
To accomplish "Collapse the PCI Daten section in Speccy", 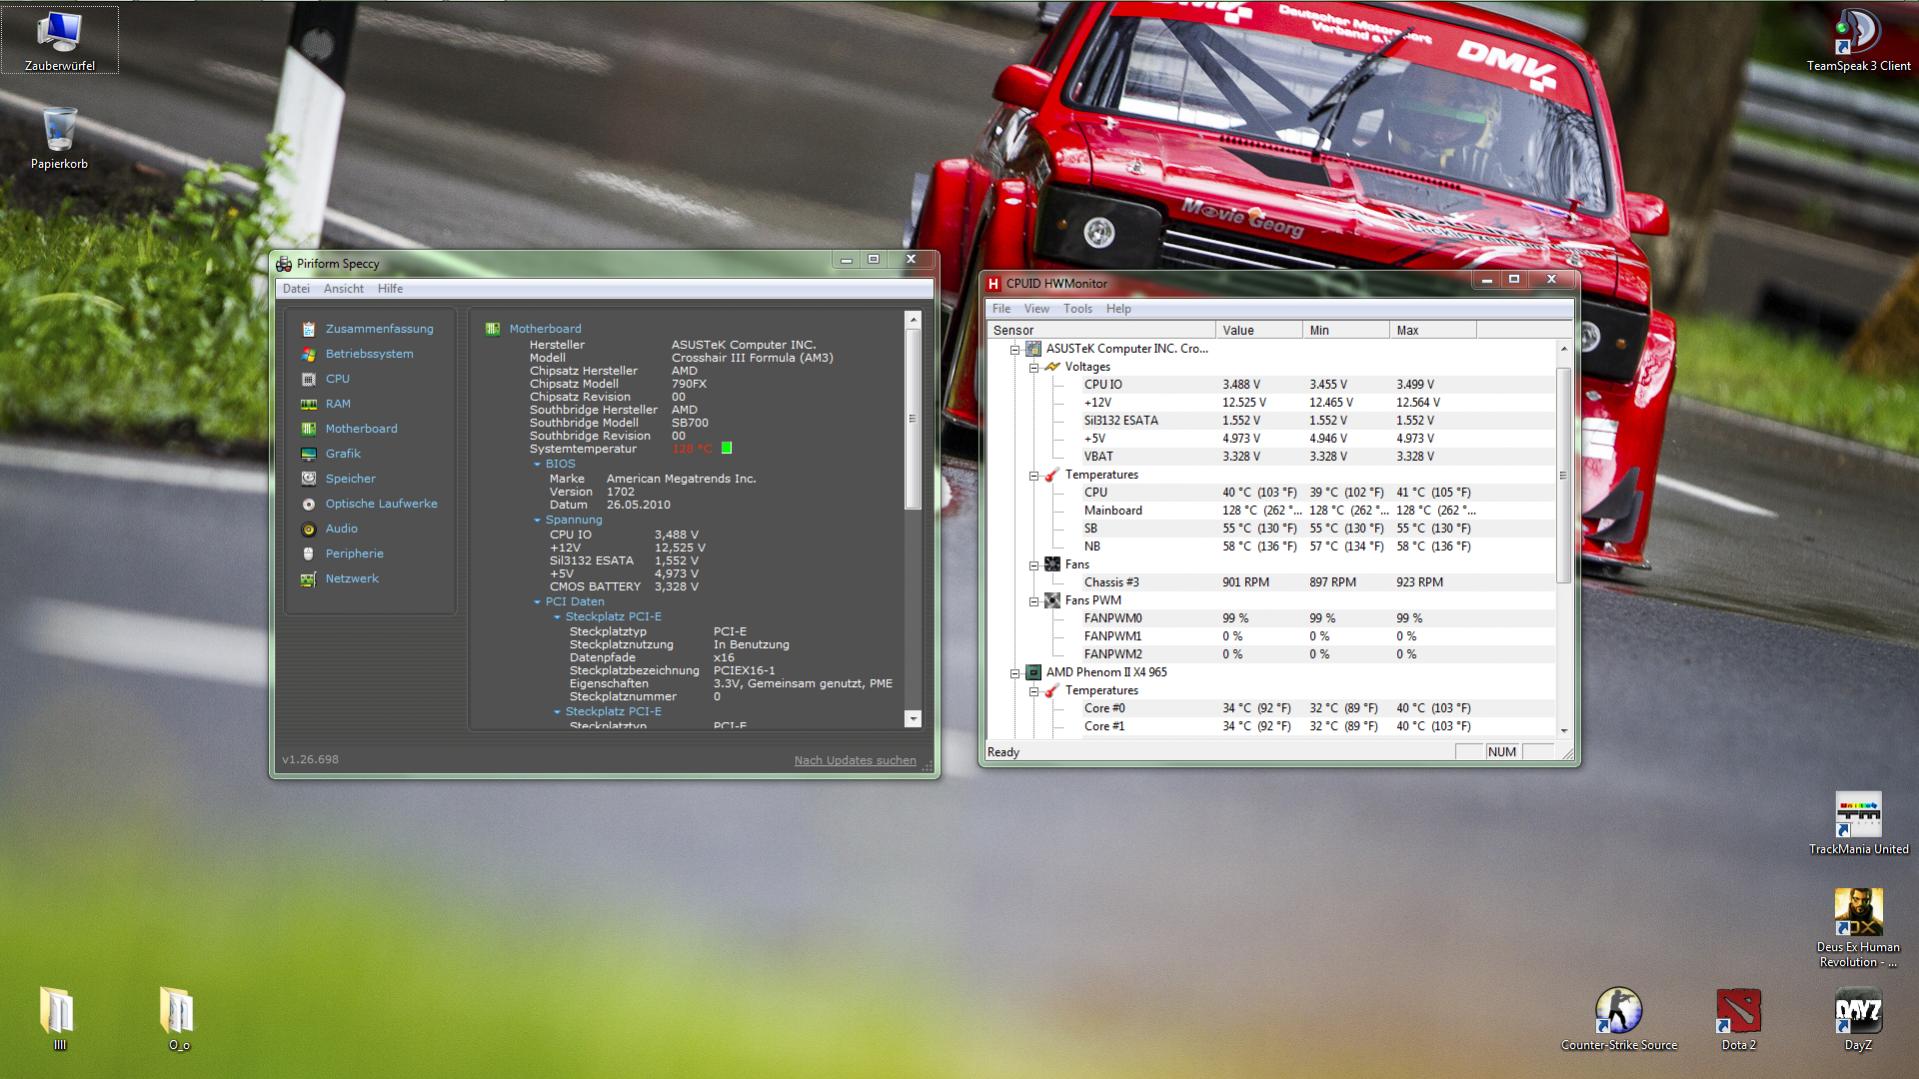I will [537, 603].
